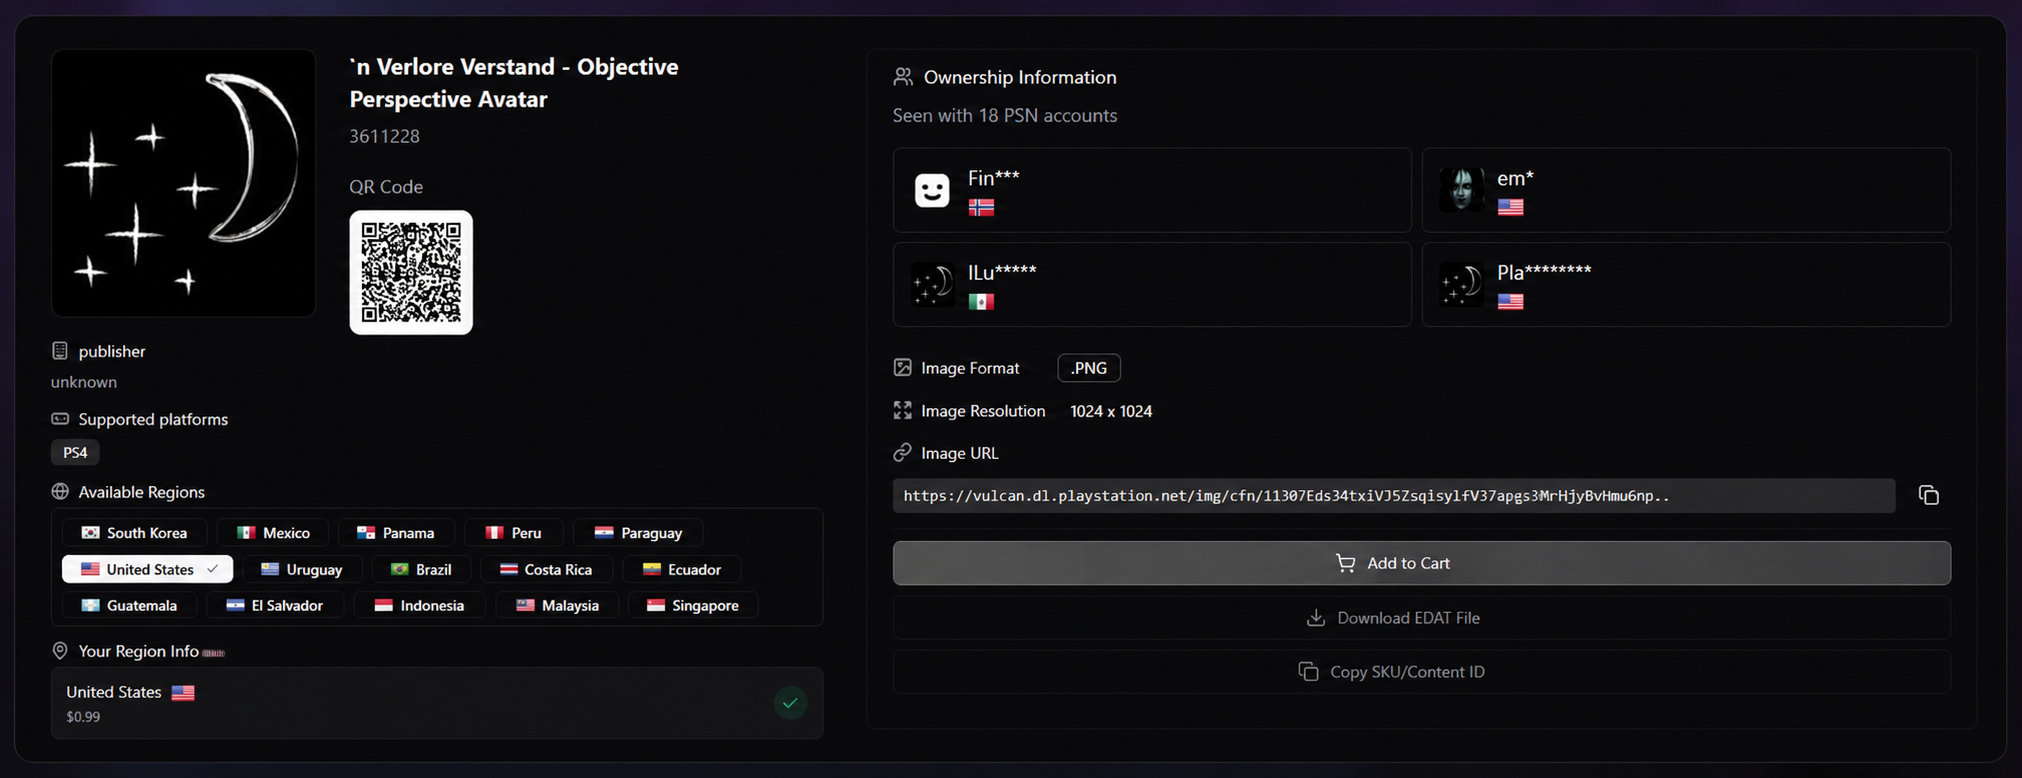
Task: Select the Brazil region chip
Action: click(421, 569)
